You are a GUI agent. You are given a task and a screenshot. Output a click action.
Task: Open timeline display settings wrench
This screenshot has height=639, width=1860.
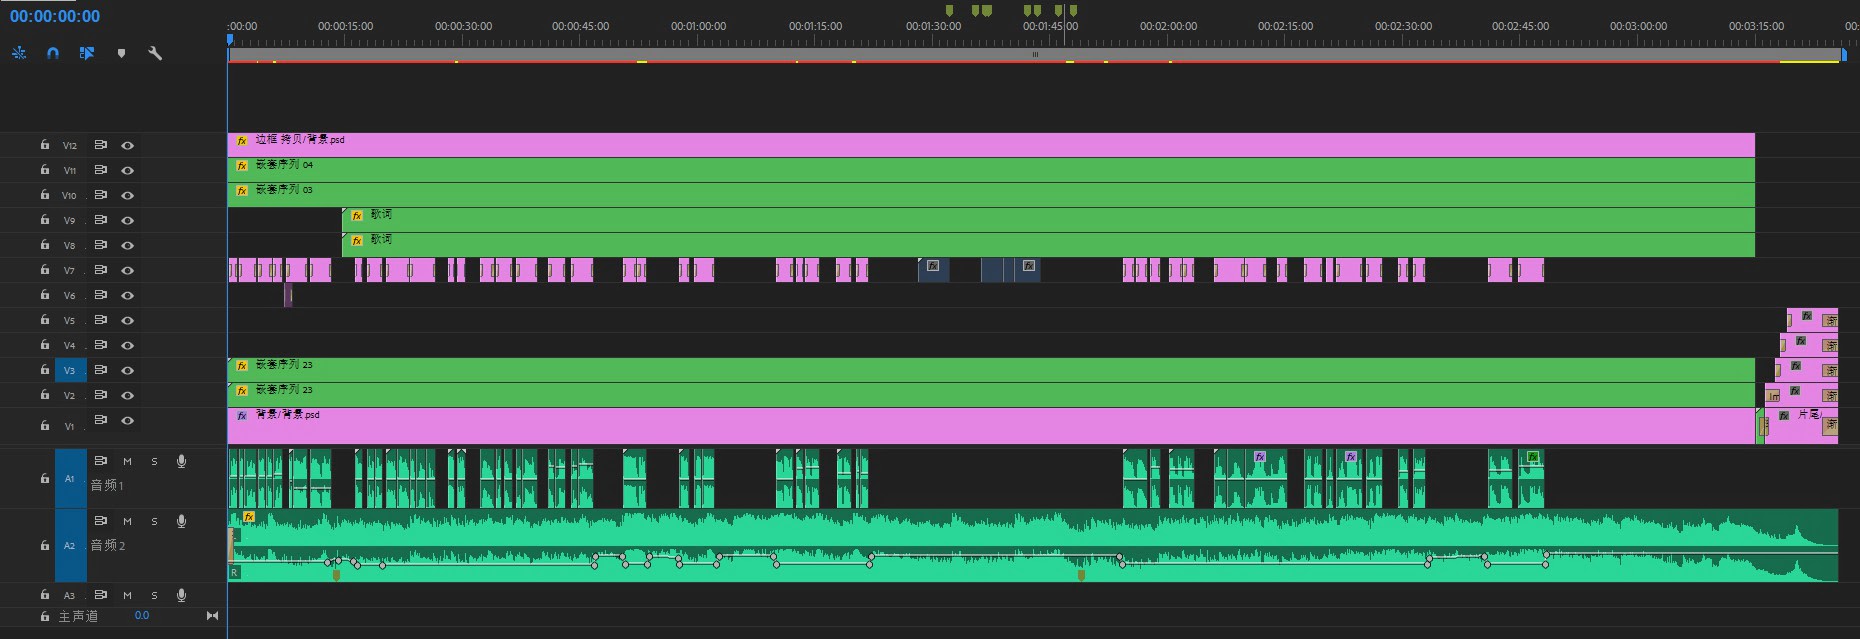[155, 53]
